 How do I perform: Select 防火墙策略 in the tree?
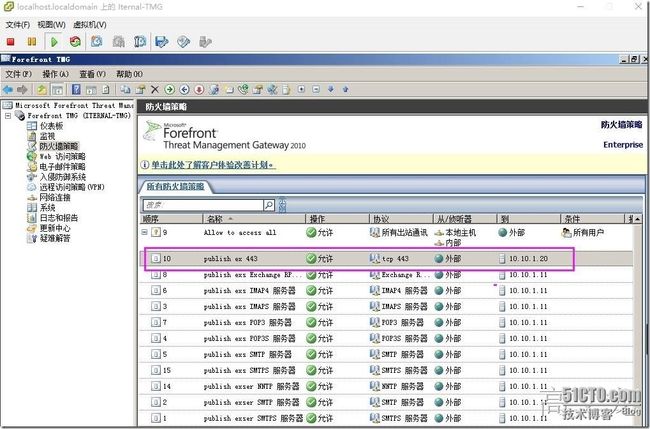(59, 146)
